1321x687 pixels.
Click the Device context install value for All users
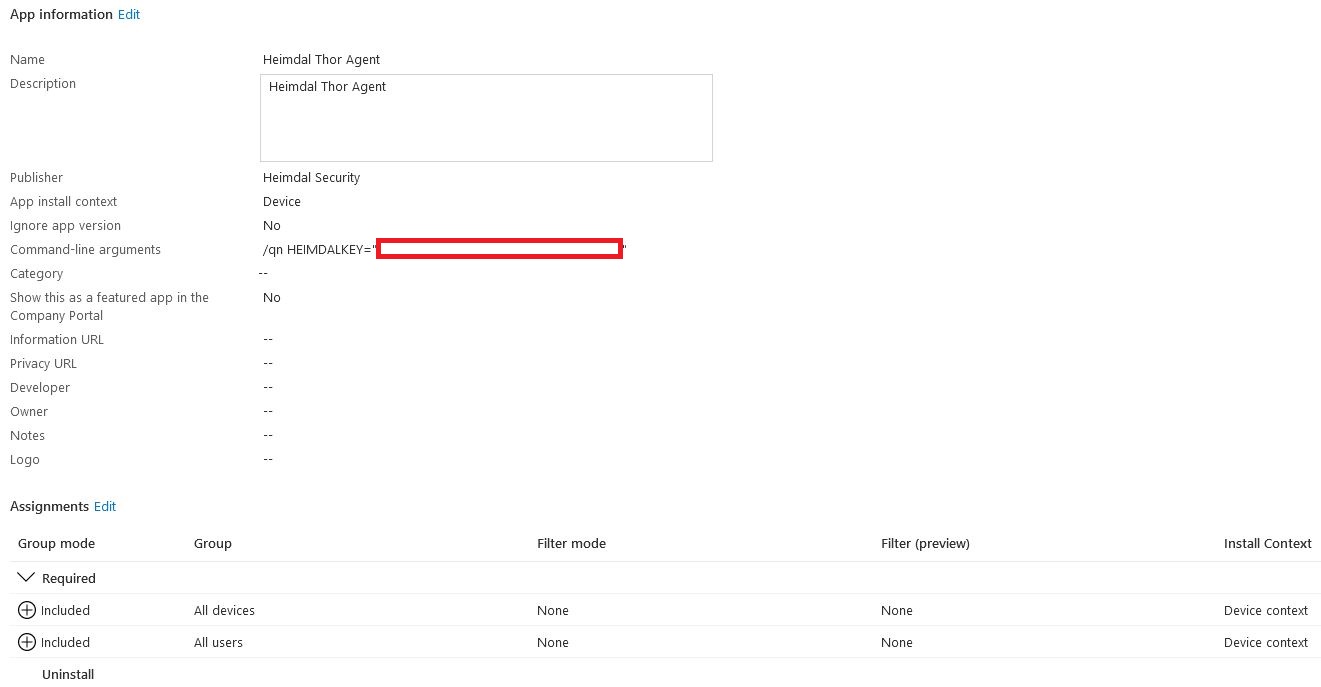1267,642
